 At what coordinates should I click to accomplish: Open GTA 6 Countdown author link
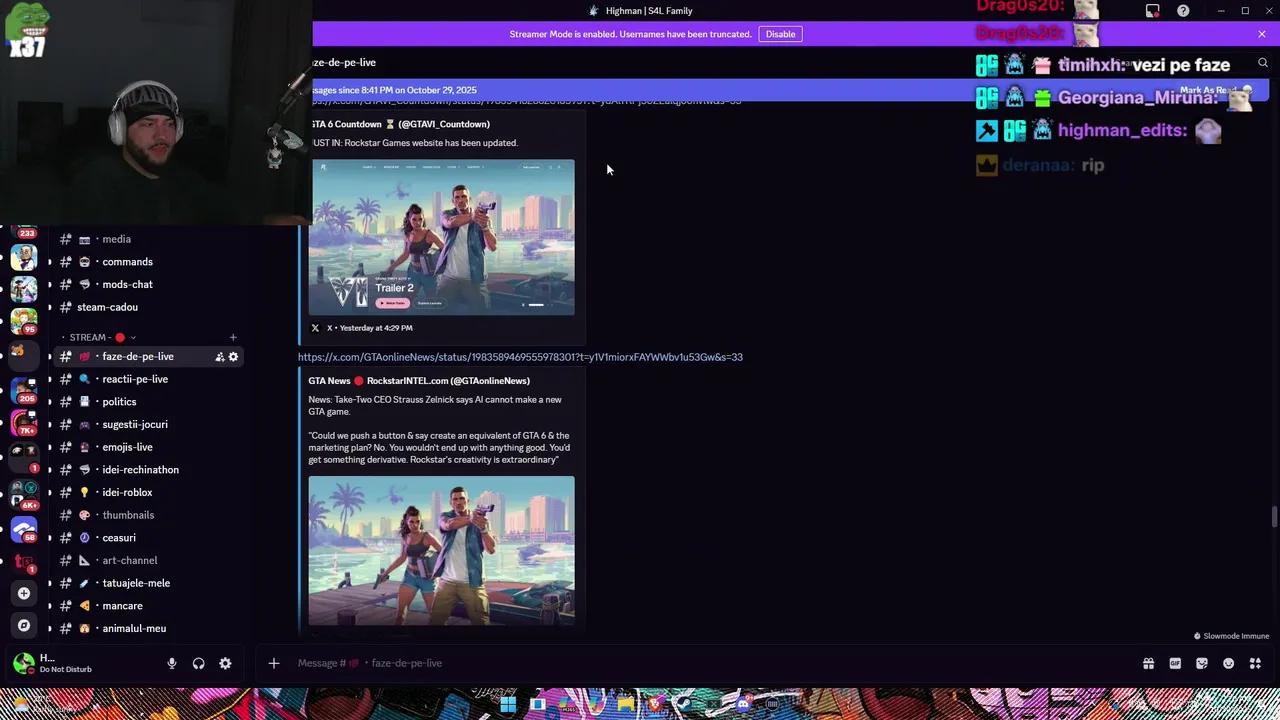click(400, 124)
